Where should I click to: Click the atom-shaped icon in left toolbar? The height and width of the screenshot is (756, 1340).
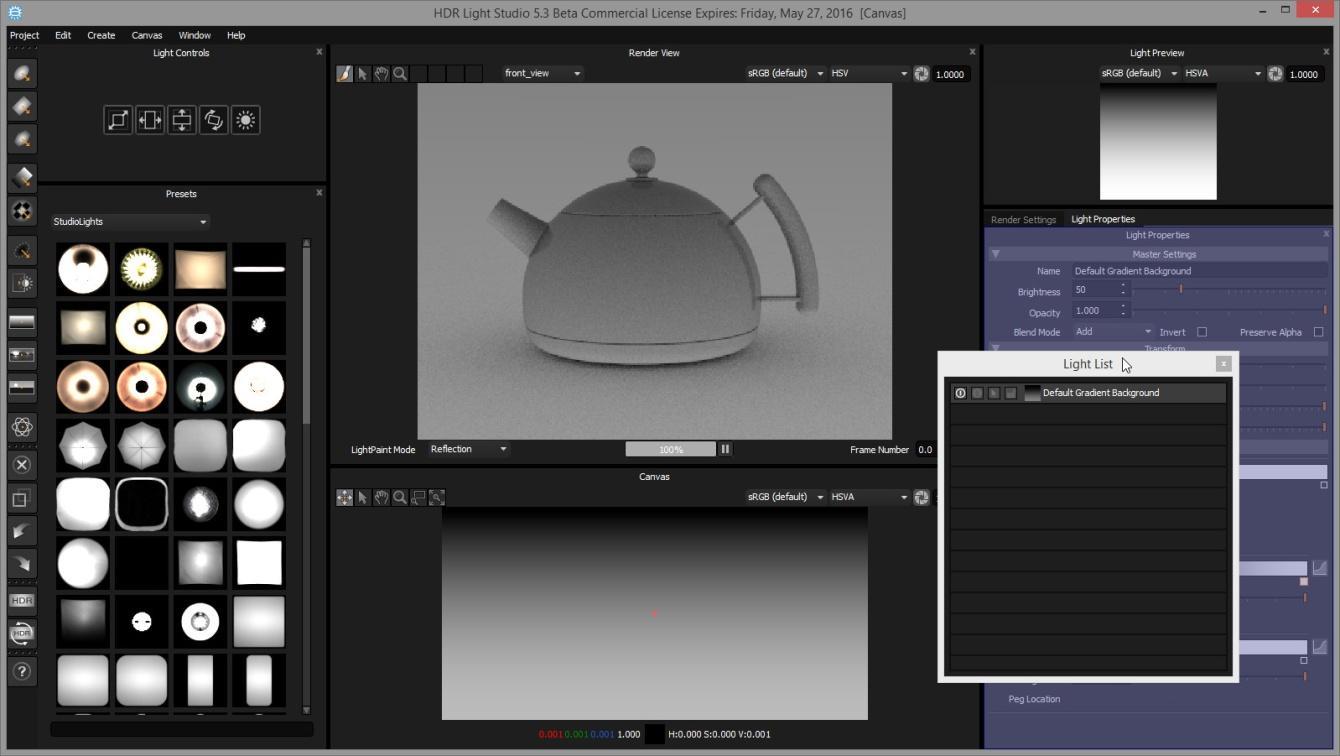coord(22,427)
